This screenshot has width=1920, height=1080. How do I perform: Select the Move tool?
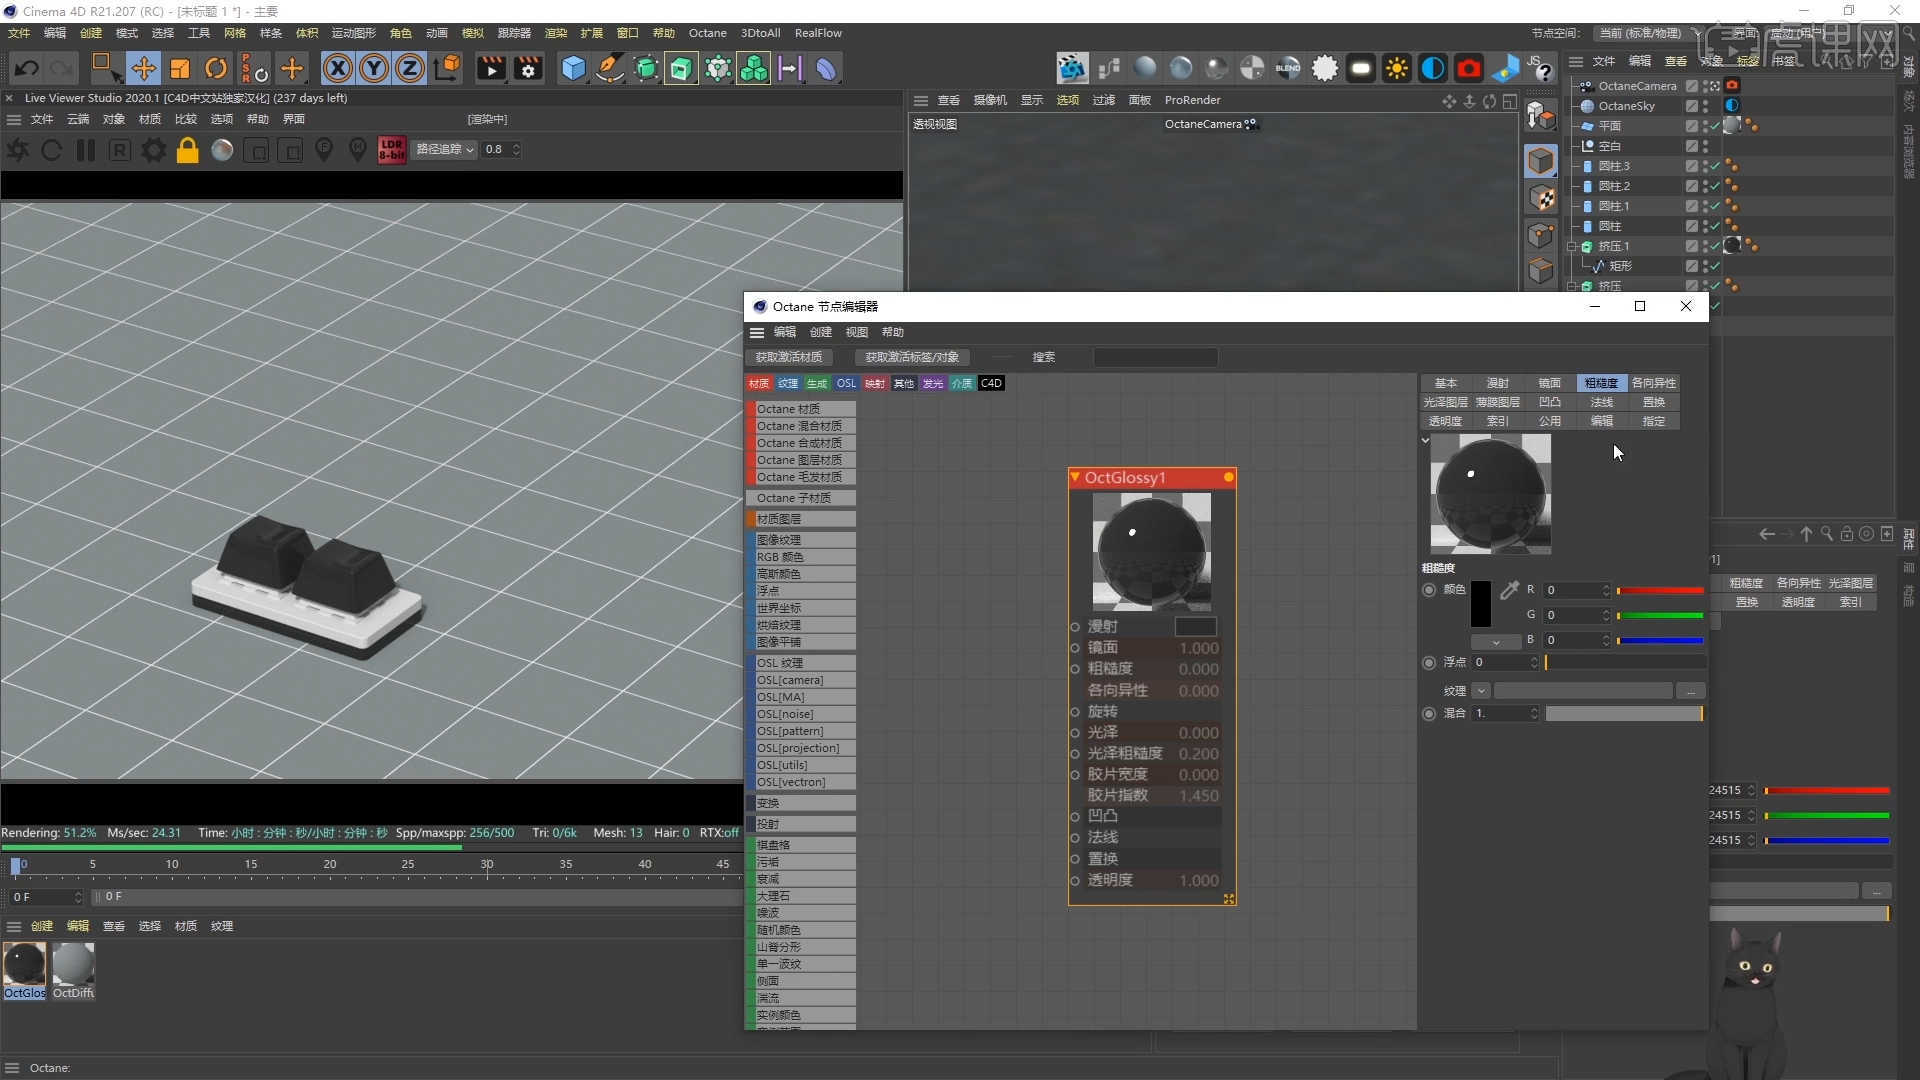[143, 68]
